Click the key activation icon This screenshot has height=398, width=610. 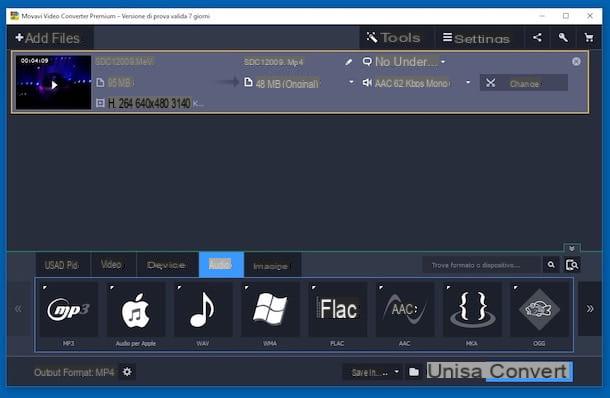click(x=563, y=37)
